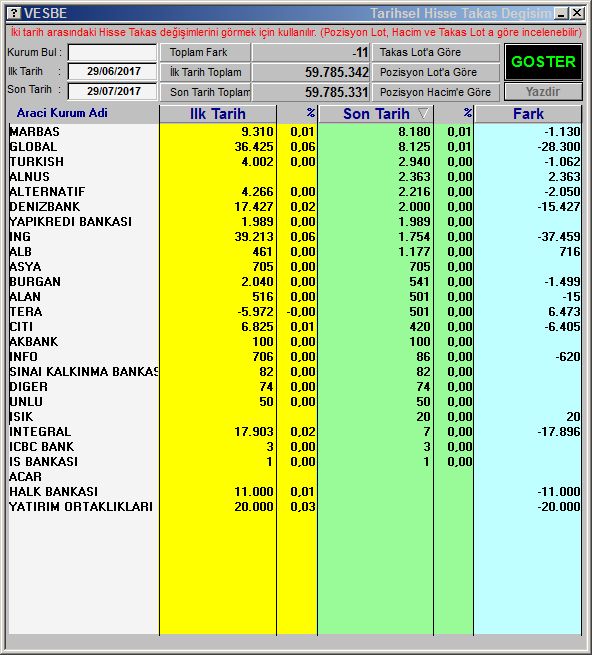
Task: Sort by the Fark column header
Action: coord(528,114)
